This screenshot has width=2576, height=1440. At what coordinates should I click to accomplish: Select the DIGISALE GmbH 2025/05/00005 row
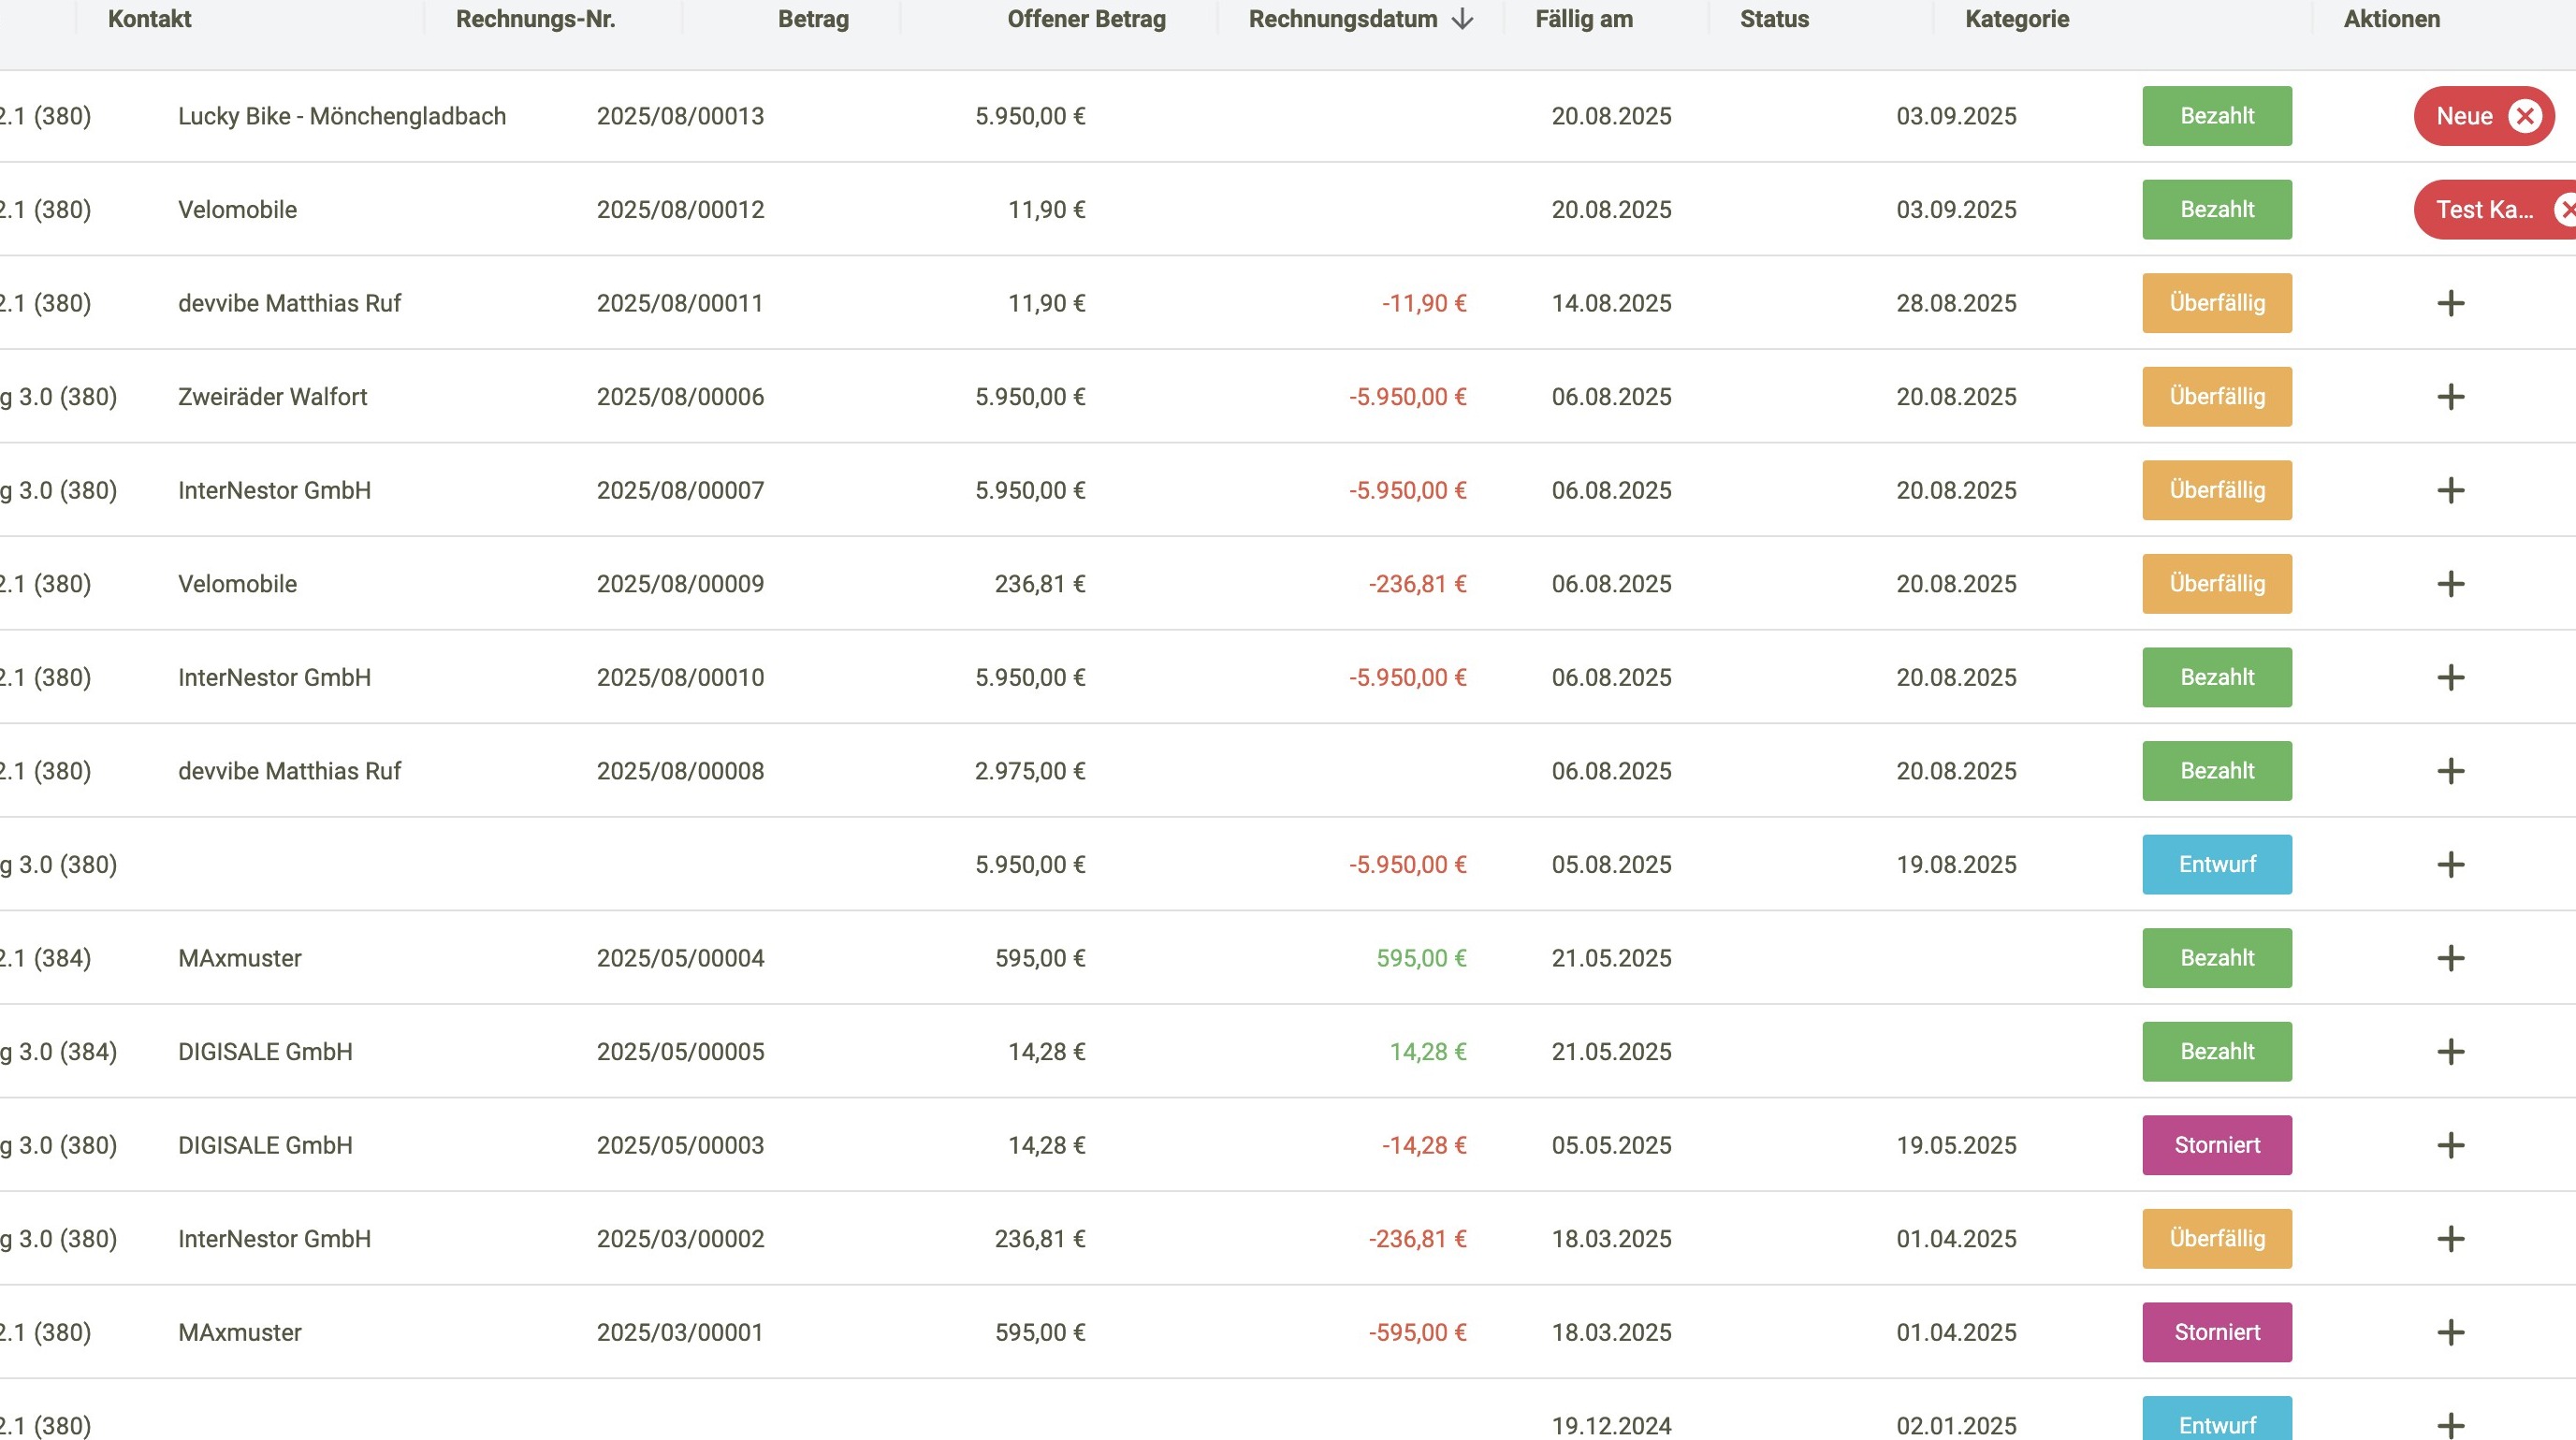(265, 1052)
